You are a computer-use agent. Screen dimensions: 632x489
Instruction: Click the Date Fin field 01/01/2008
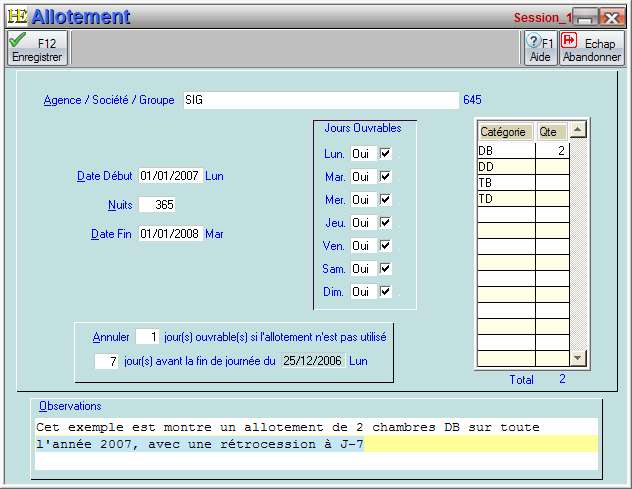coord(170,234)
